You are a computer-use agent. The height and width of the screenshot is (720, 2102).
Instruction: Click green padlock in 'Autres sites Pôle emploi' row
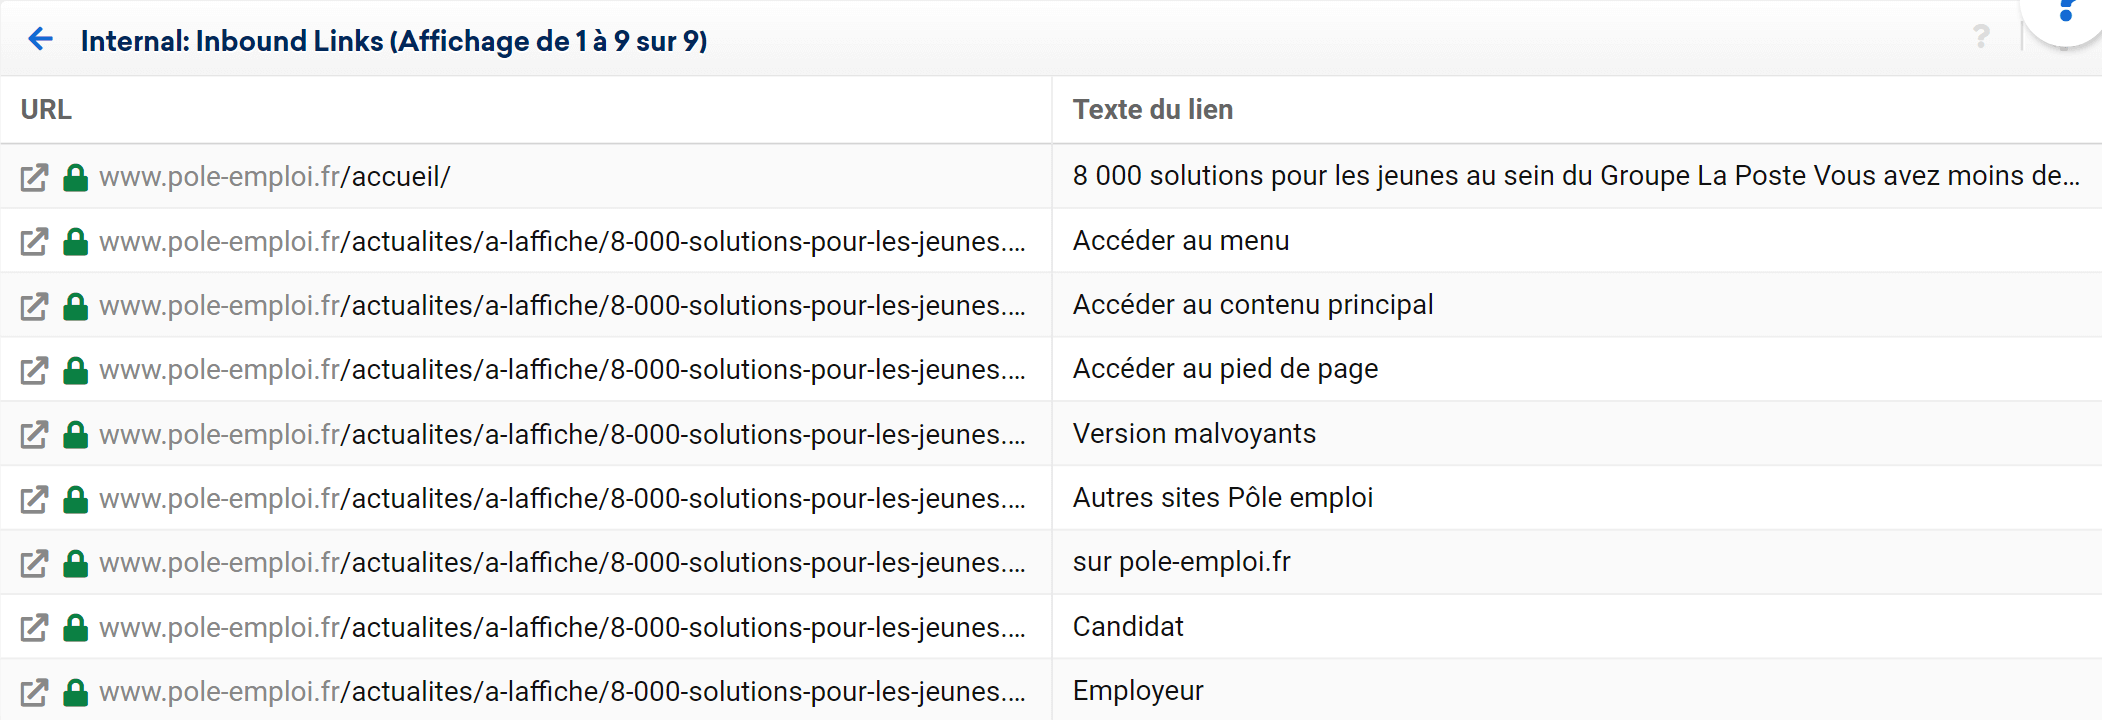coord(75,499)
